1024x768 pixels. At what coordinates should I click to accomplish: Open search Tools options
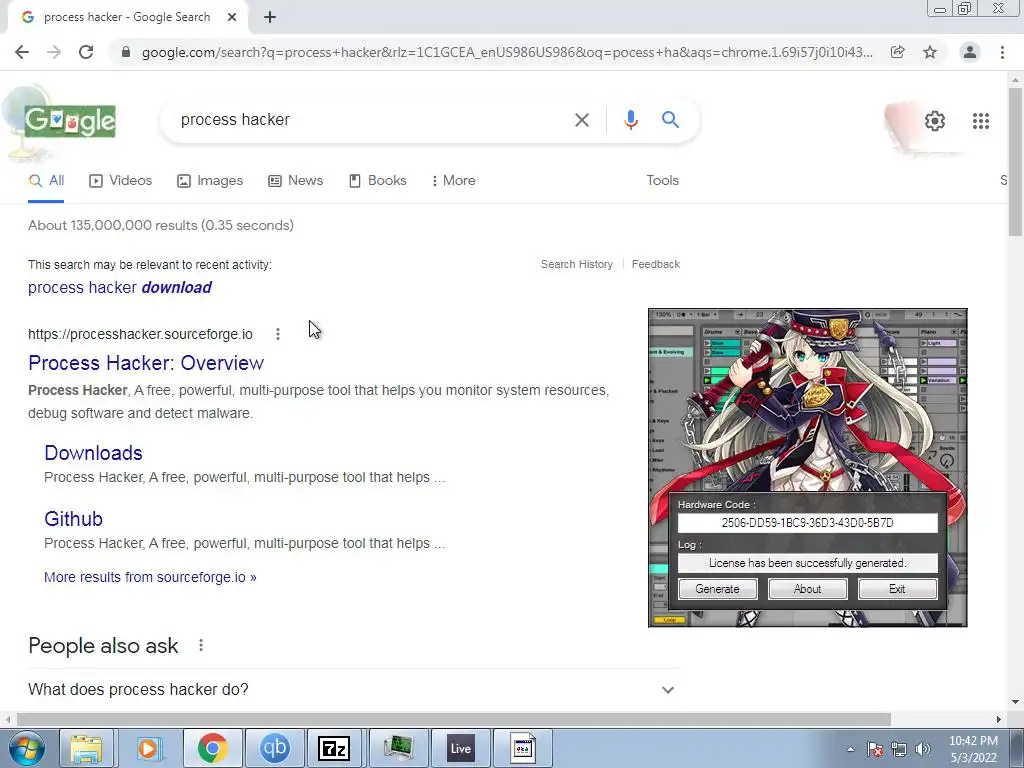pyautogui.click(x=662, y=181)
